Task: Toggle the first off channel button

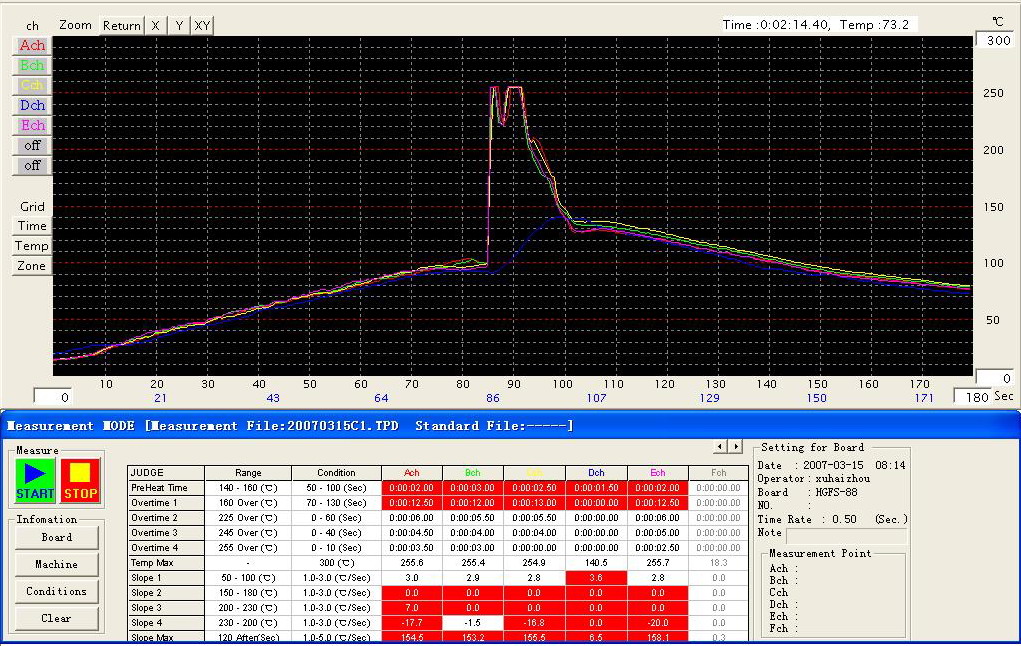Action: (32, 145)
